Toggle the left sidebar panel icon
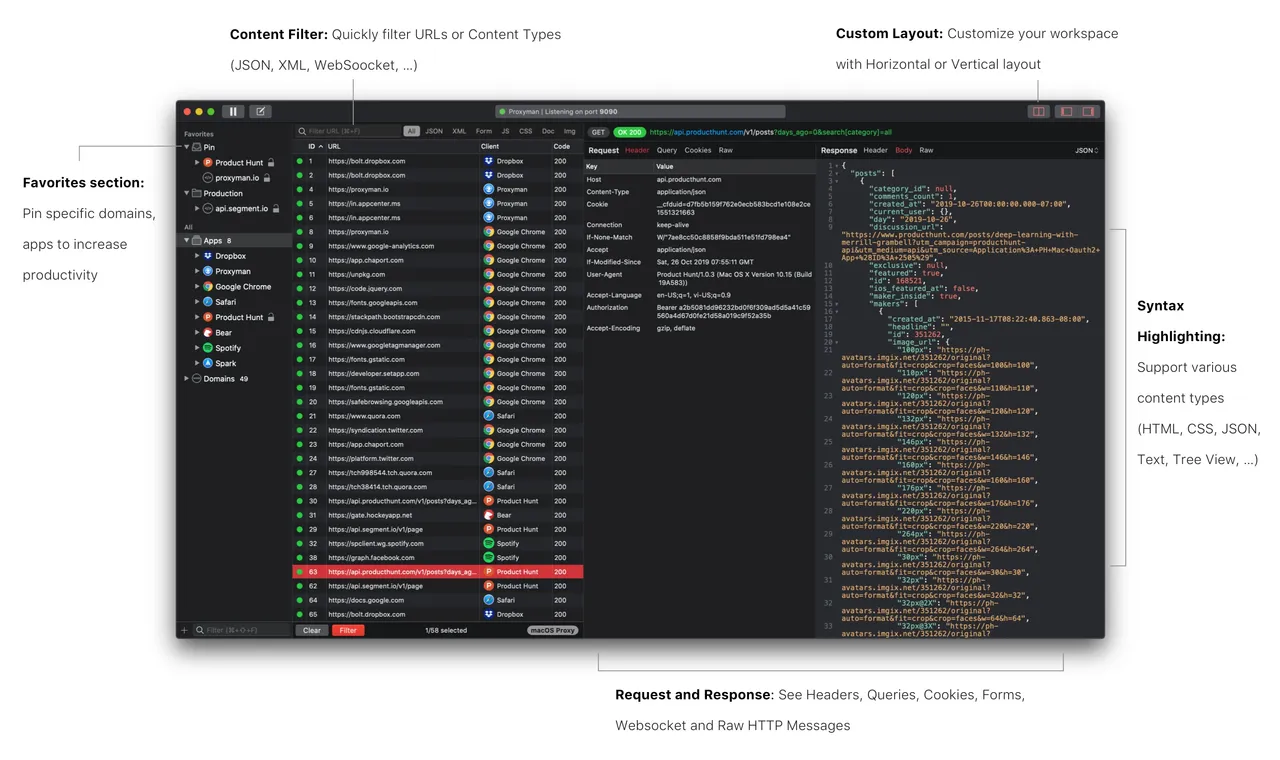This screenshot has width=1280, height=760. tap(1066, 112)
